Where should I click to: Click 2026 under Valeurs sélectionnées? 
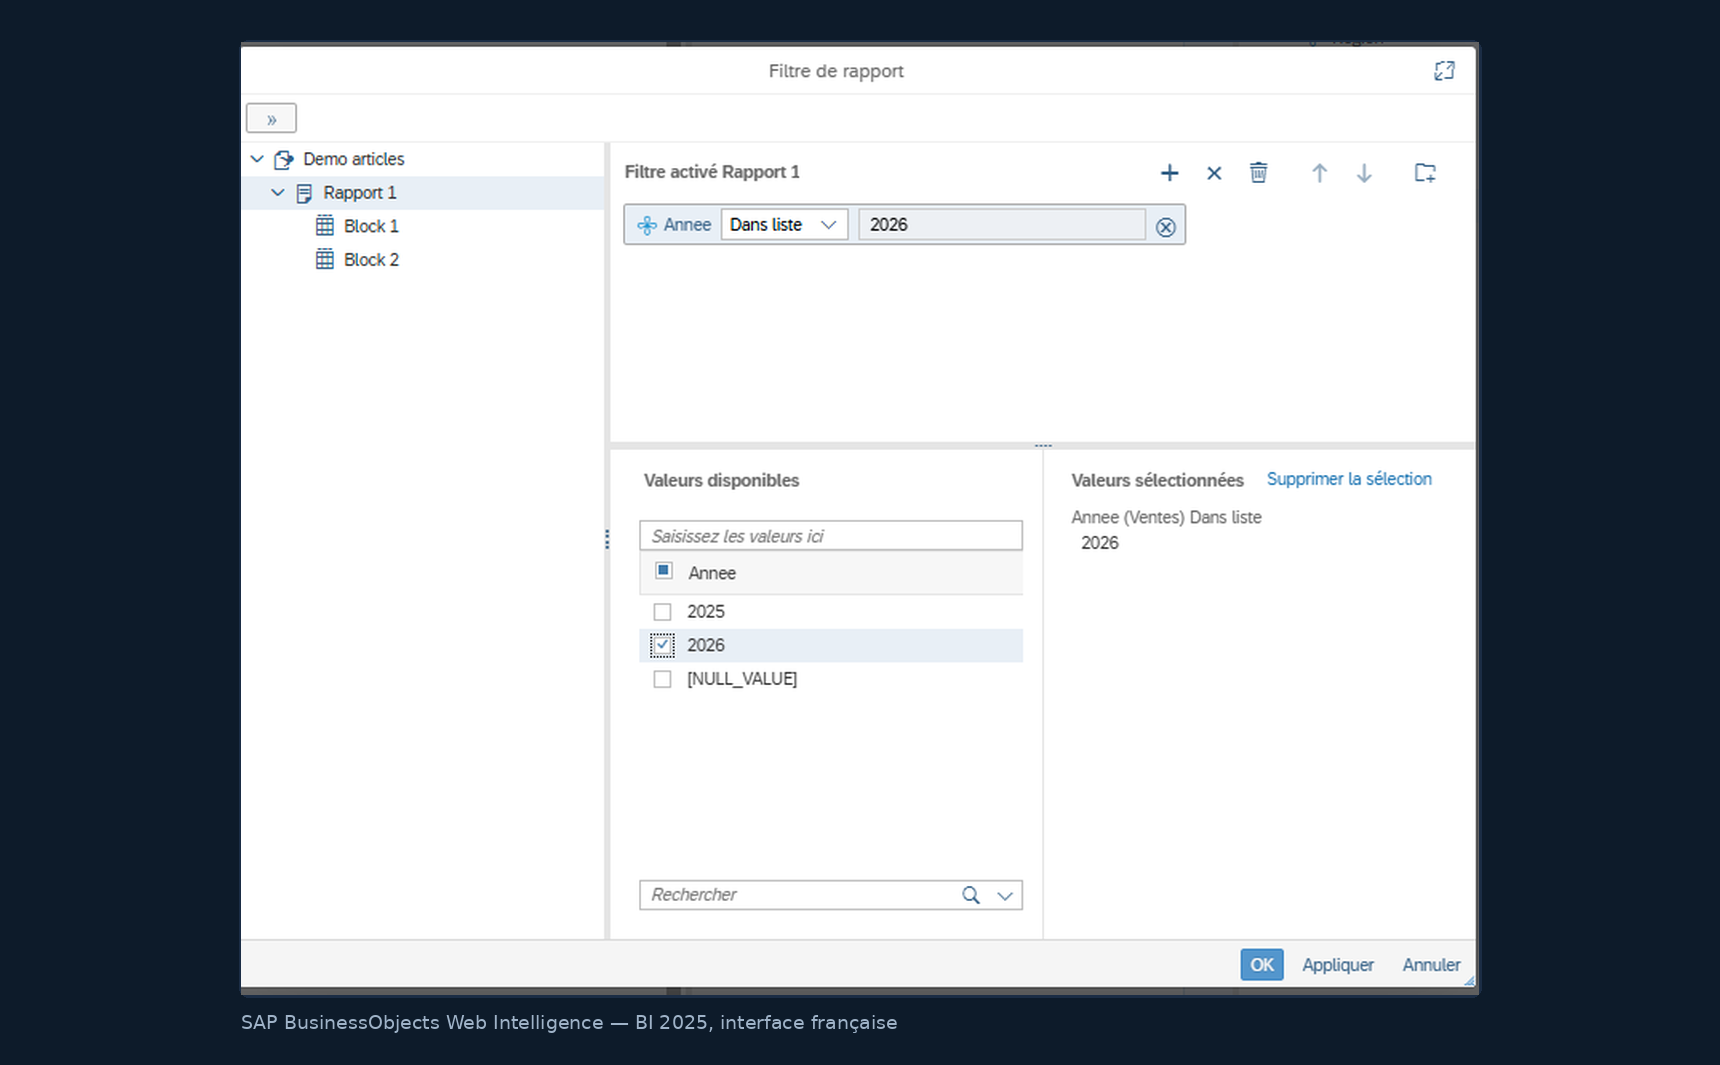1100,543
